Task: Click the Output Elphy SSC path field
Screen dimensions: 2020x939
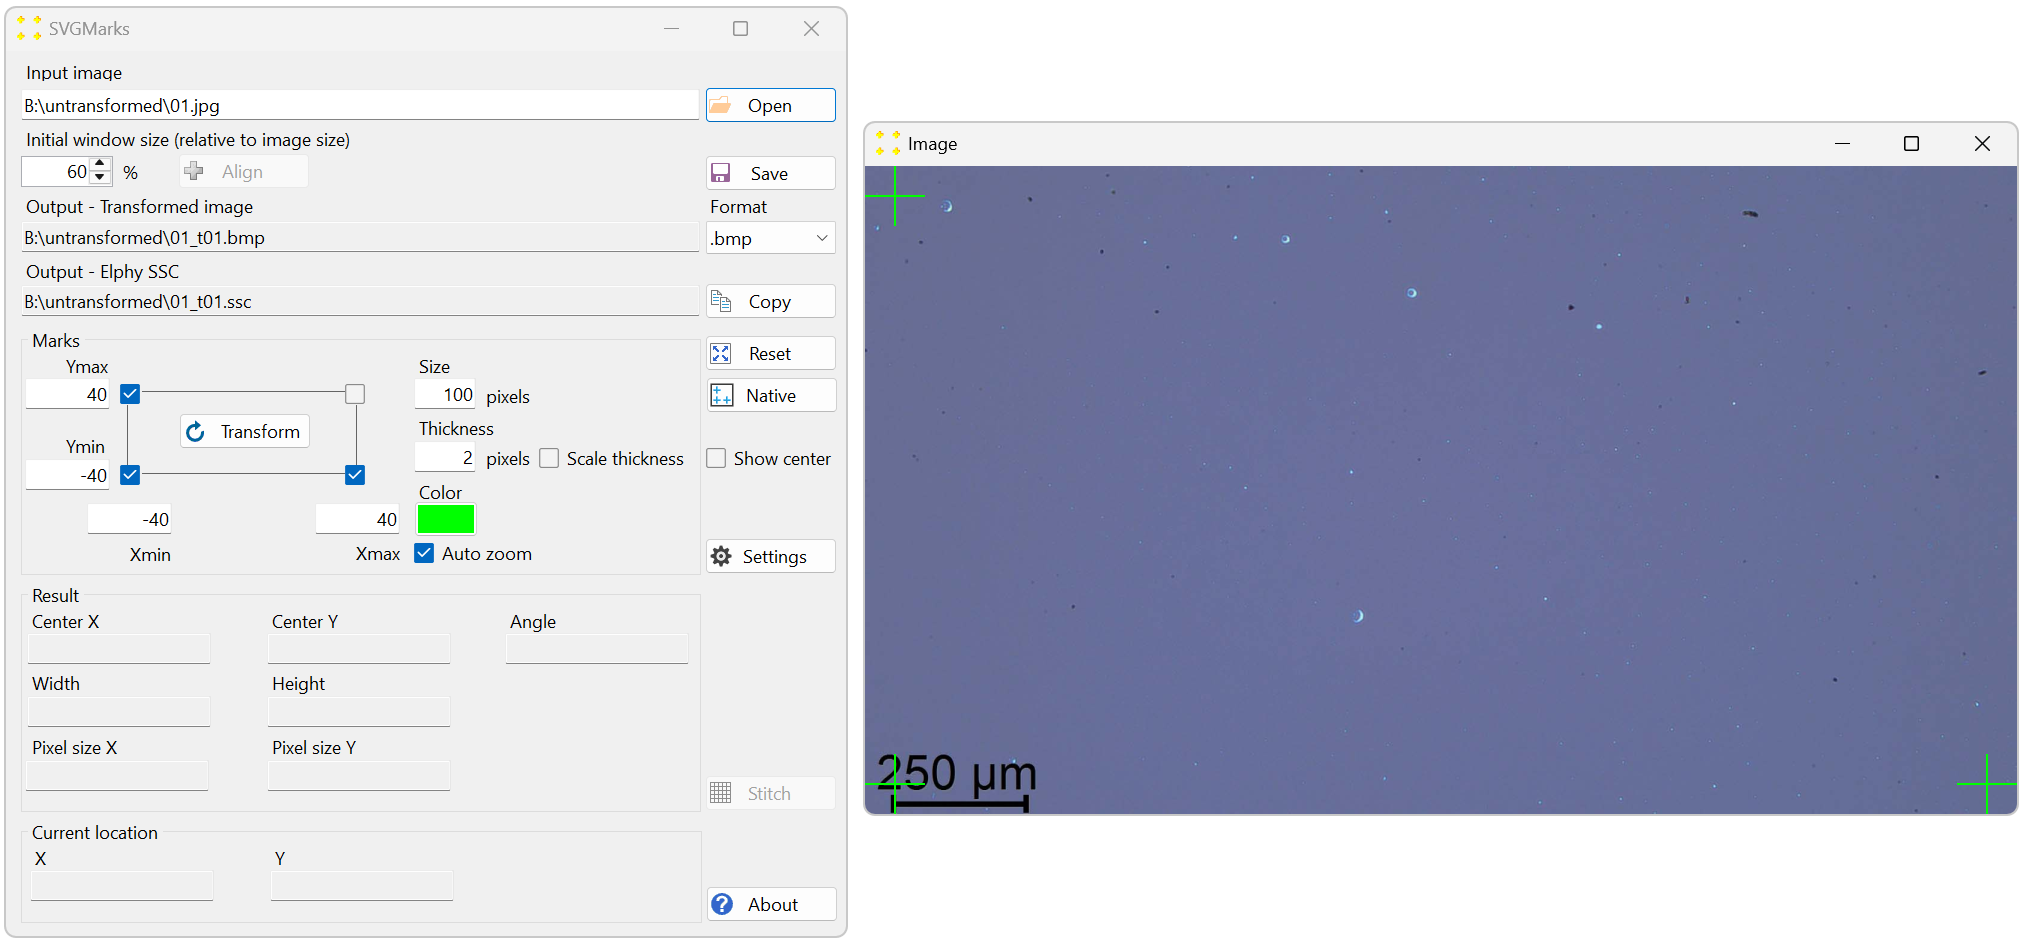Action: click(360, 301)
